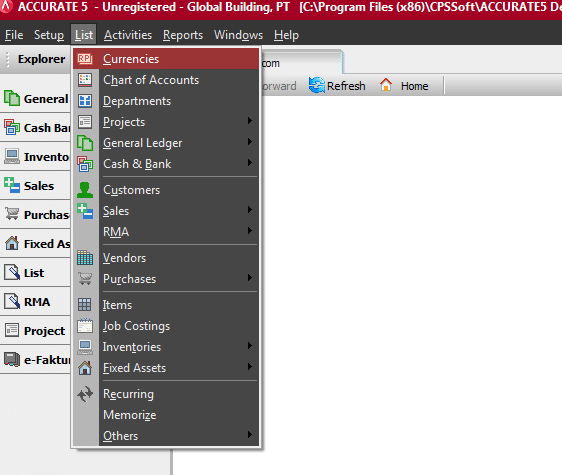Open the Reports menu
This screenshot has width=562, height=475.
point(183,35)
